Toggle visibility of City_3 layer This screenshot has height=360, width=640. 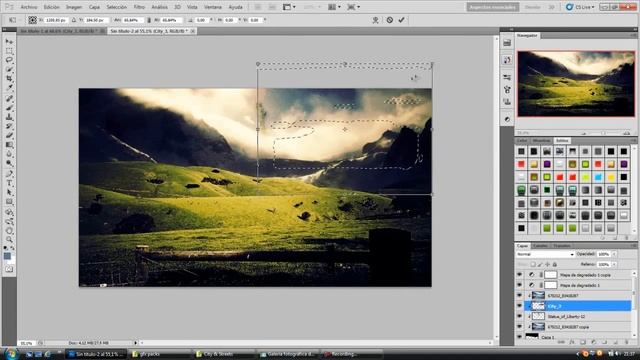coord(519,306)
